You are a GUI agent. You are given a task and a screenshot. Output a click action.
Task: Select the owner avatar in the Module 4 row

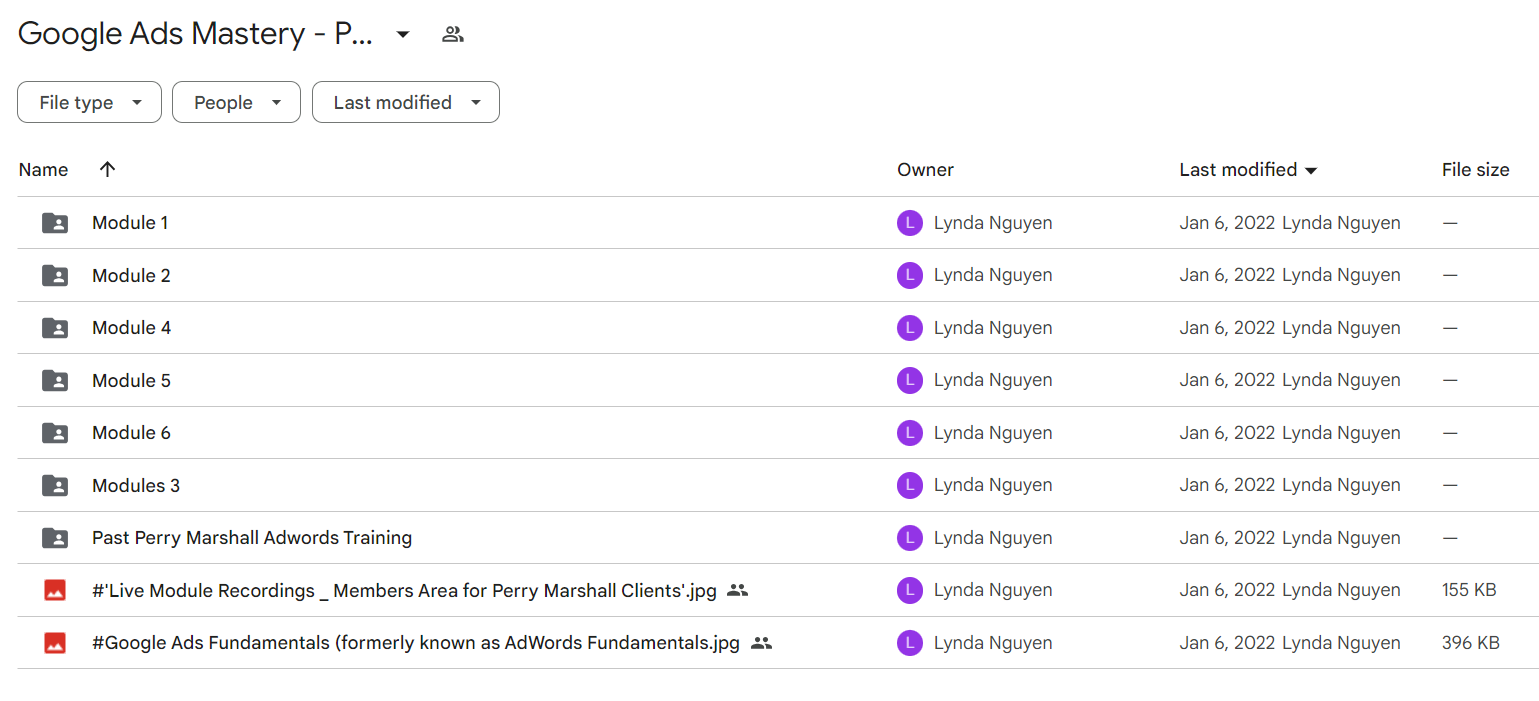(x=910, y=328)
